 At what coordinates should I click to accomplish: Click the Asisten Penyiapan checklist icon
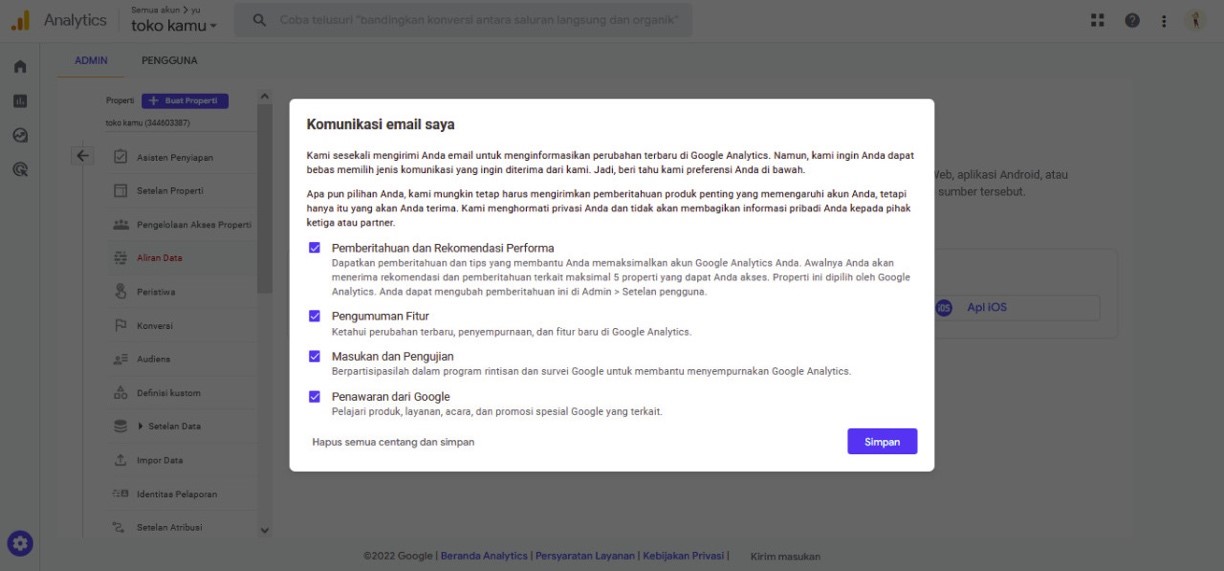(x=120, y=157)
